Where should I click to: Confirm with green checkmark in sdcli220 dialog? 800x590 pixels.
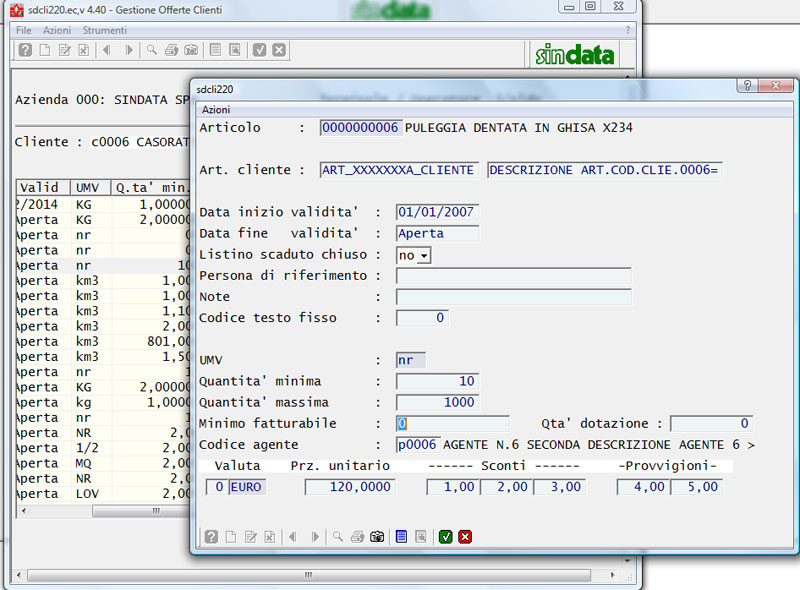click(x=445, y=537)
